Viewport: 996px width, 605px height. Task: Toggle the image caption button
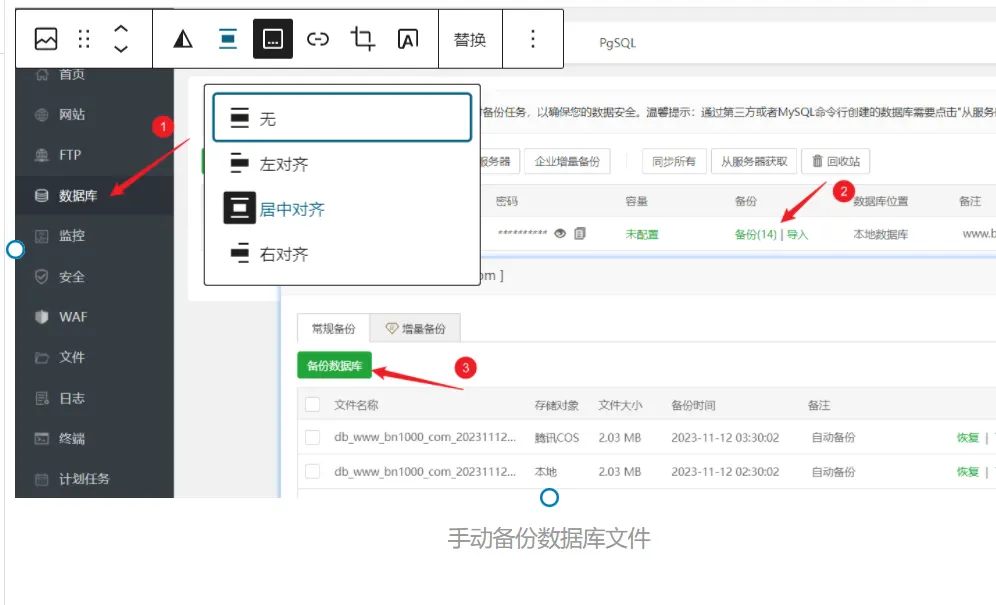click(x=273, y=39)
